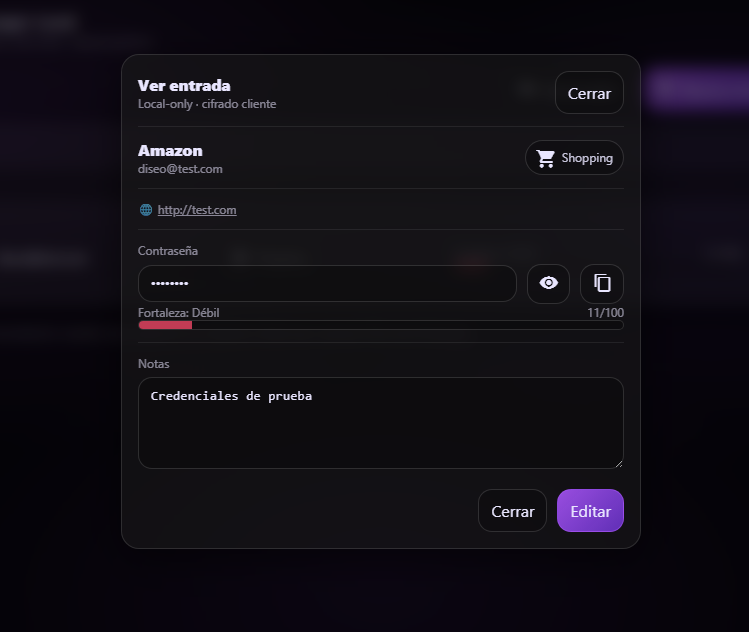Click the globe icon beside the URL
The image size is (749, 632).
pyautogui.click(x=146, y=210)
